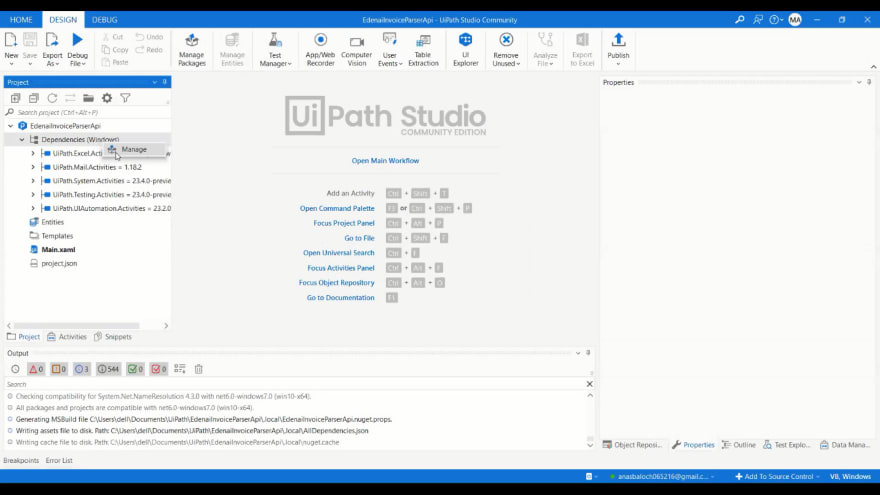Expand UiPath.Testing.Activities dependency
Viewport: 880px width, 495px height.
pos(33,194)
